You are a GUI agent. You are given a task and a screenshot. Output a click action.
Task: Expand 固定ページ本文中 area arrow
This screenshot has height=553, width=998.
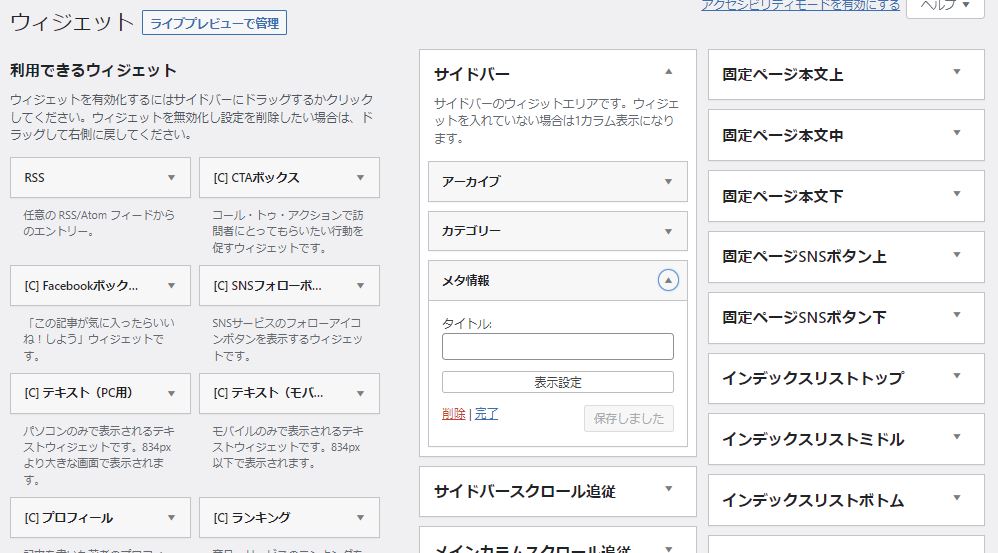click(957, 133)
